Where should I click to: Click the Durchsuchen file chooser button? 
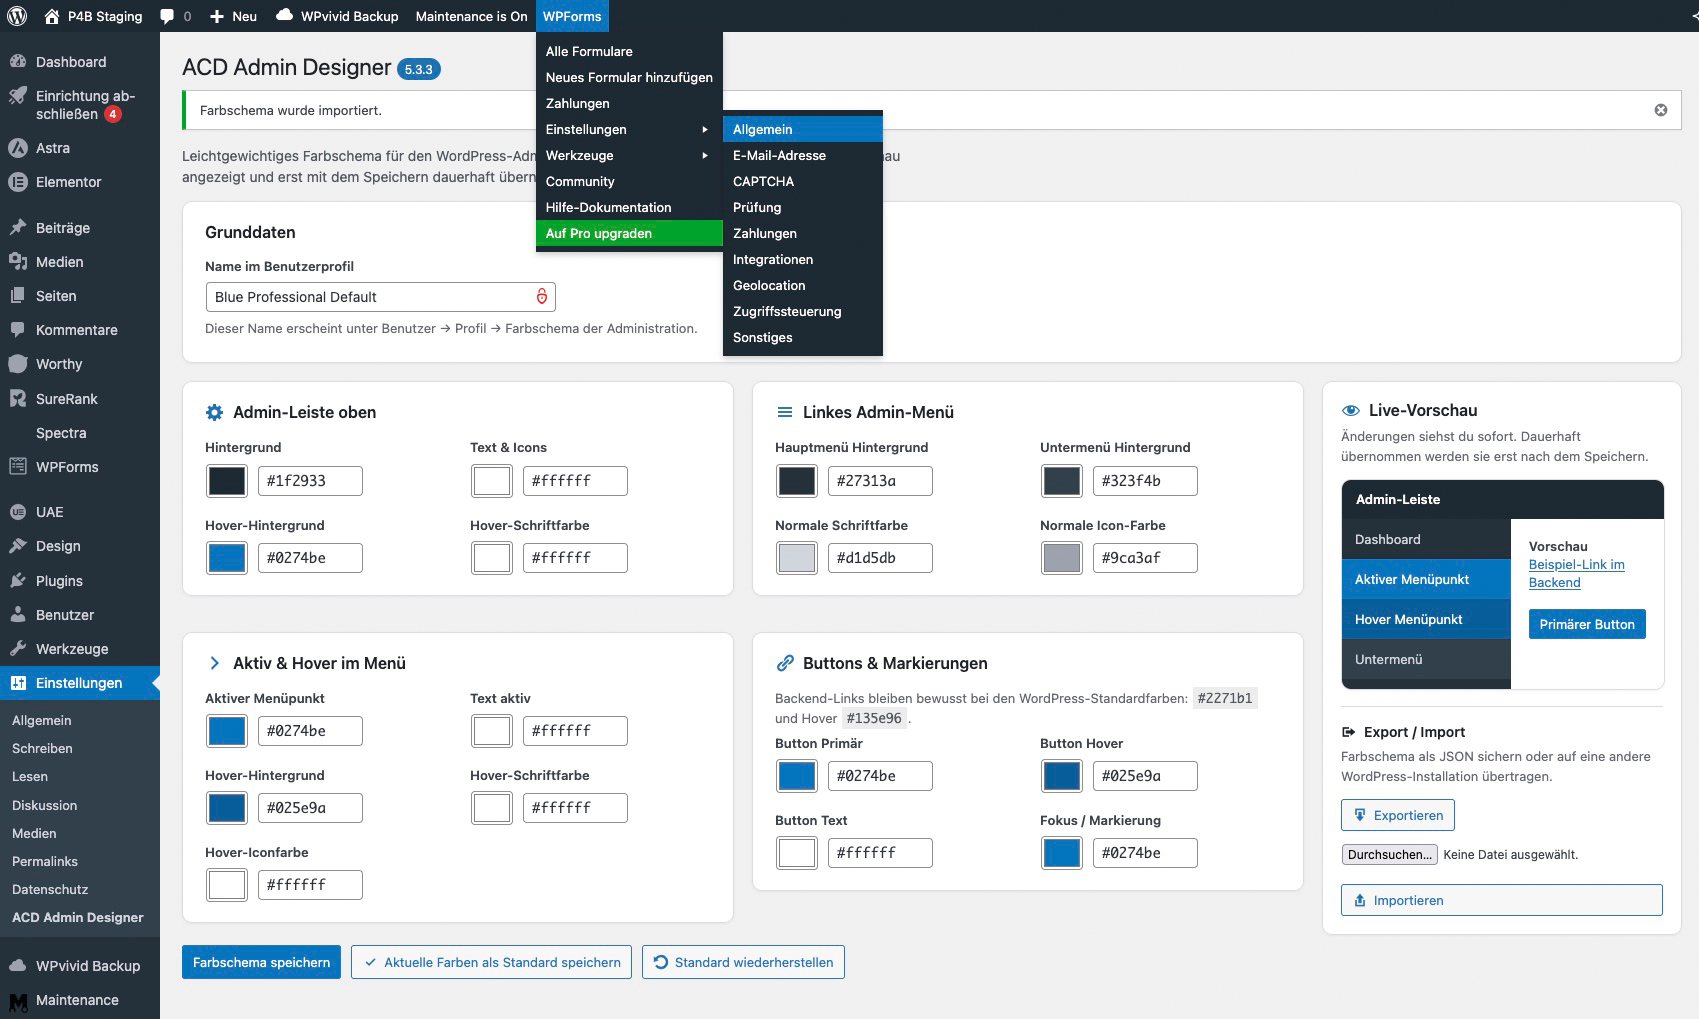click(x=1389, y=854)
